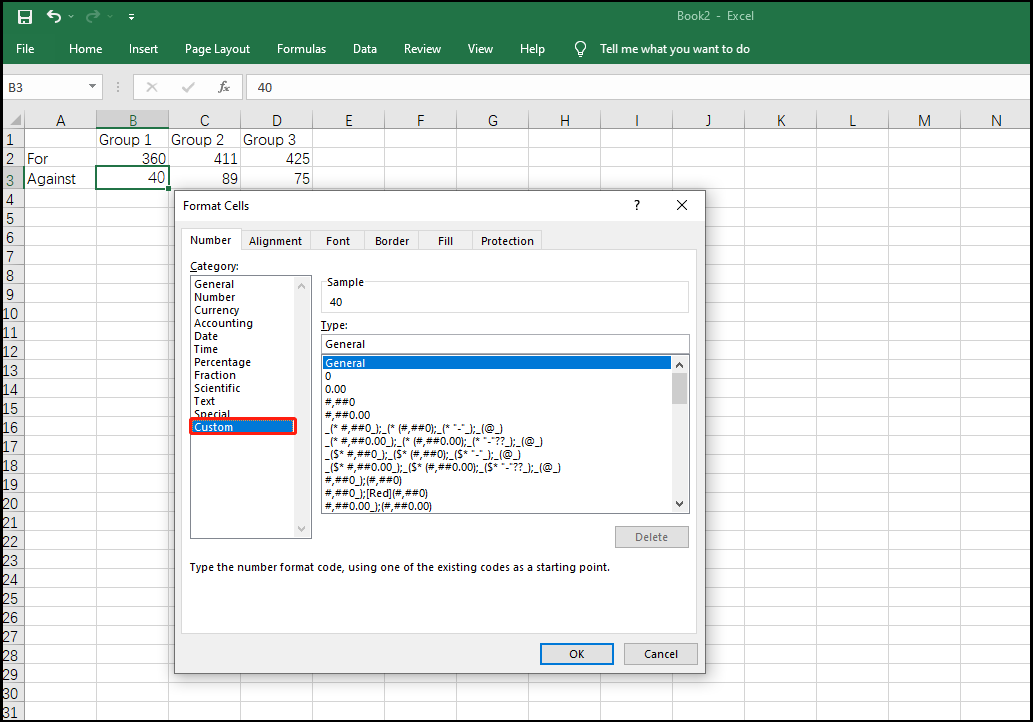The height and width of the screenshot is (722, 1033).
Task: Click the Type list scrollbar thumb
Action: [x=679, y=388]
